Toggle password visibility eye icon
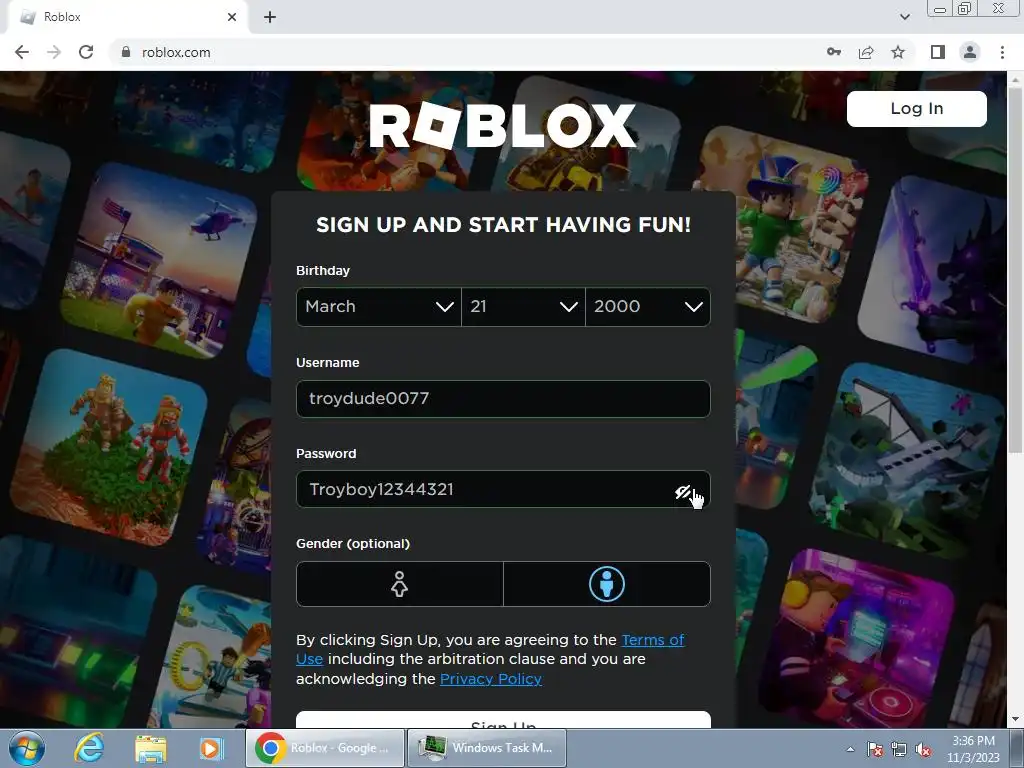Image resolution: width=1024 pixels, height=768 pixels. coord(683,492)
